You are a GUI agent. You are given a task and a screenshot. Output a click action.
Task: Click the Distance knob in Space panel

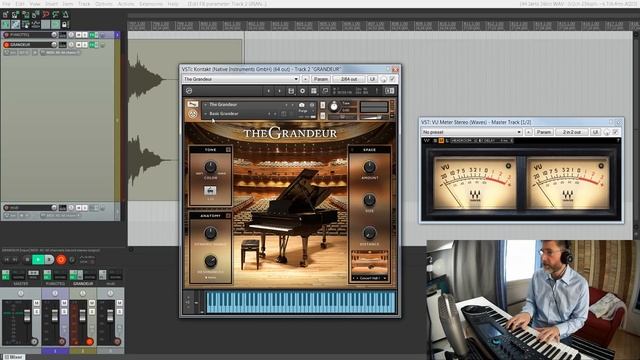point(369,233)
